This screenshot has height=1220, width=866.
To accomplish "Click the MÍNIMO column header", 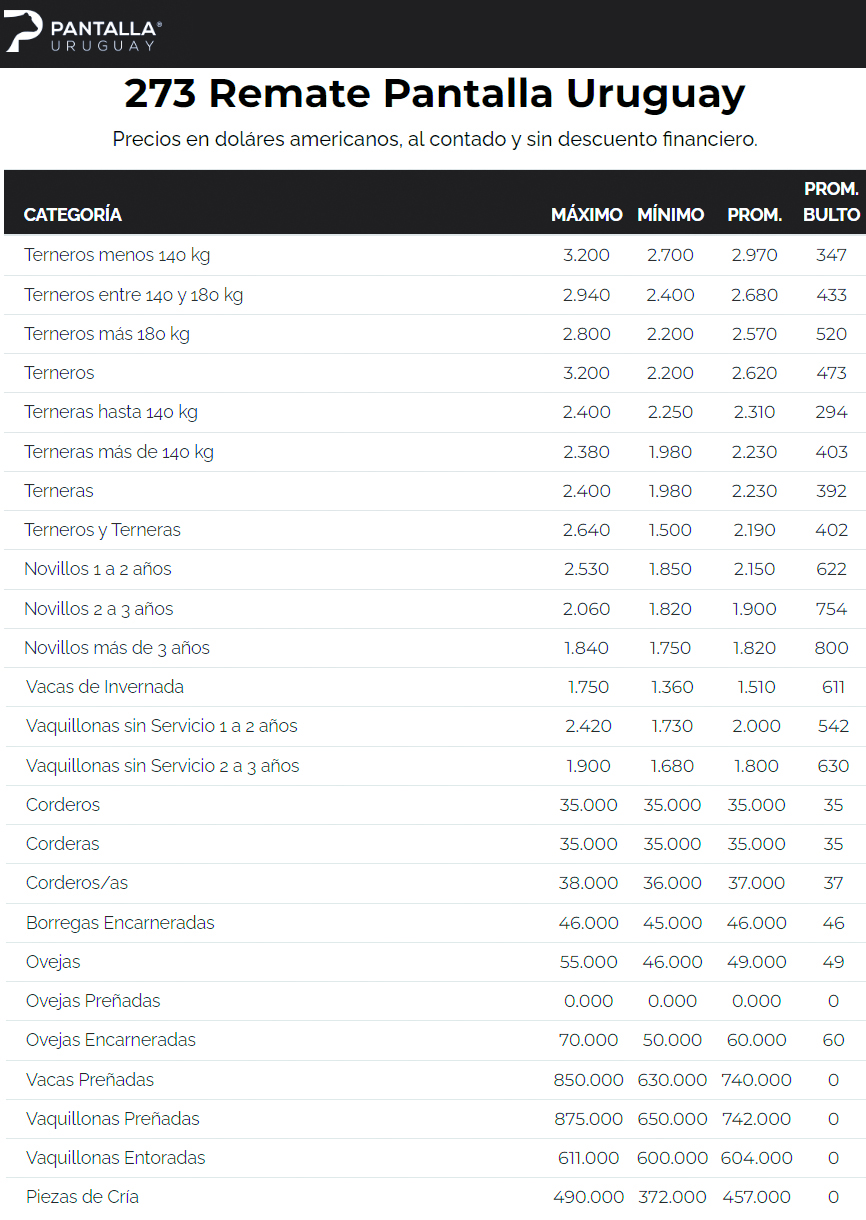I will [670, 215].
